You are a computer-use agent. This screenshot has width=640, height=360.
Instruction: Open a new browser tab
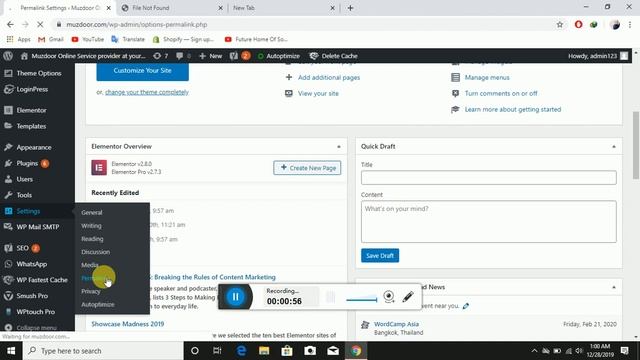(350, 8)
